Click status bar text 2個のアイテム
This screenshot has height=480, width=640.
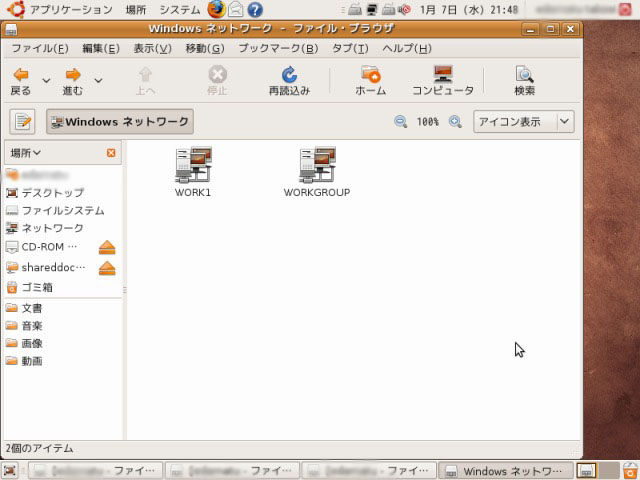[39, 449]
